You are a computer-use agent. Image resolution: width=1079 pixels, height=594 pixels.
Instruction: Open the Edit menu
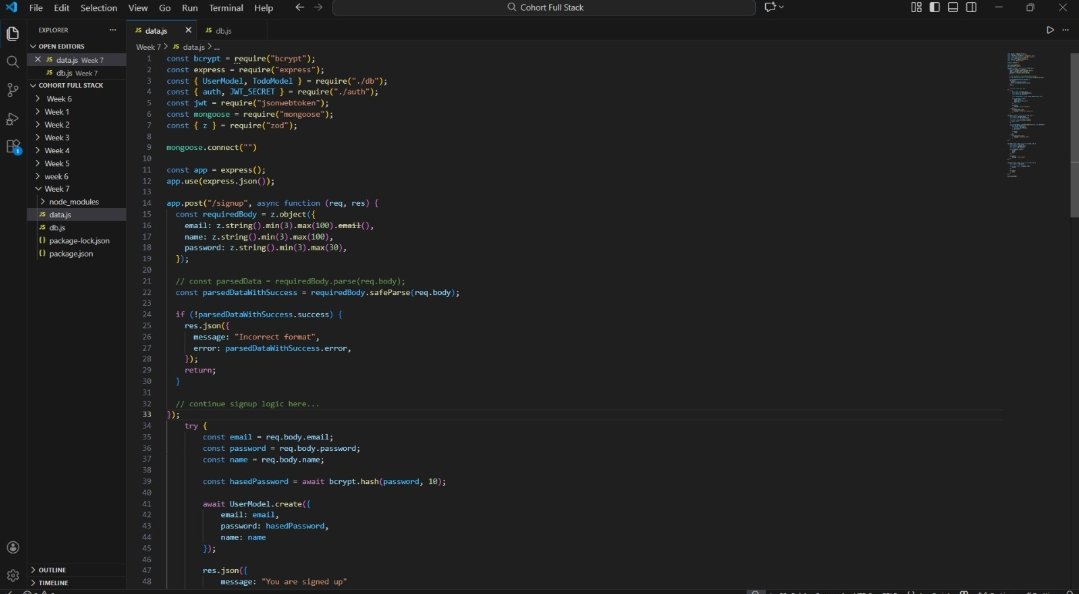(x=61, y=8)
